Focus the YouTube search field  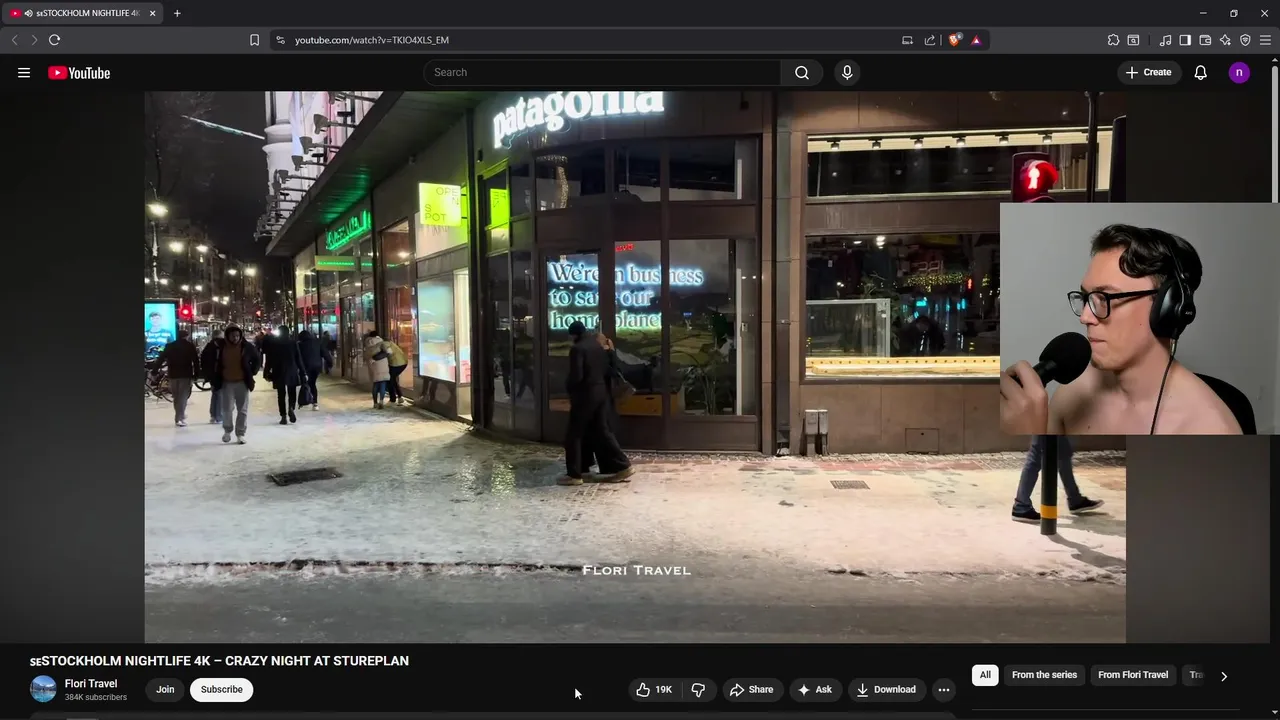(x=602, y=72)
